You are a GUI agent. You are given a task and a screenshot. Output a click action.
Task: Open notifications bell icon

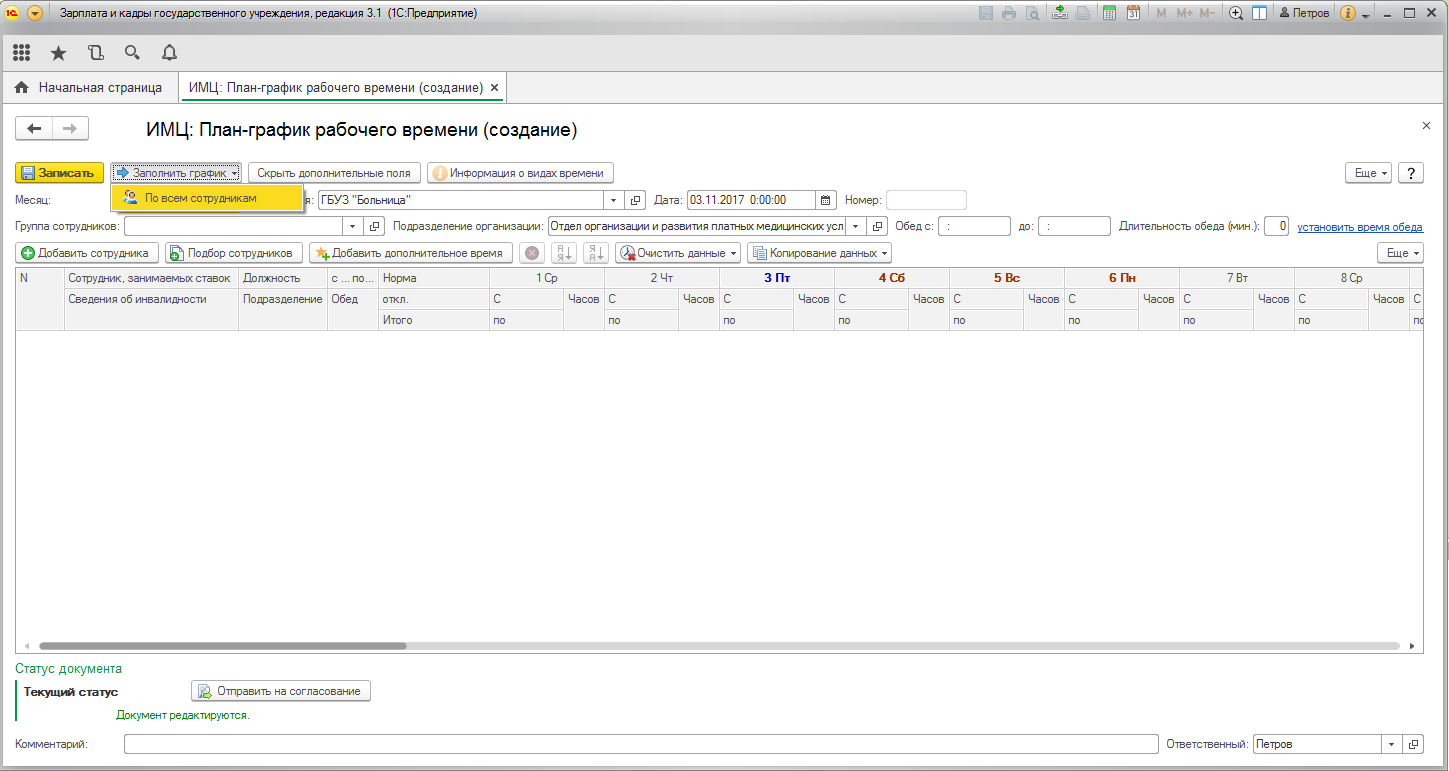(x=169, y=52)
